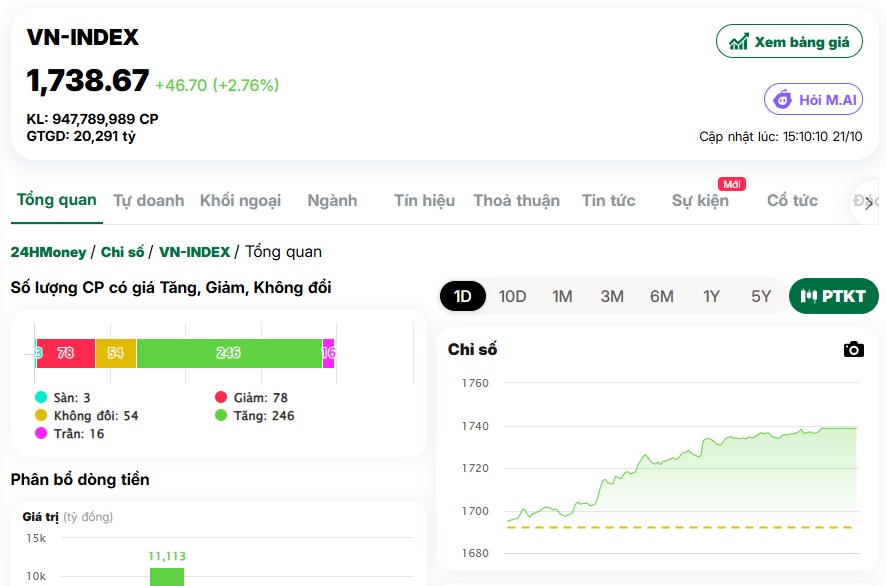
Task: Click the yellow dashed reference line on chart
Action: 681,527
